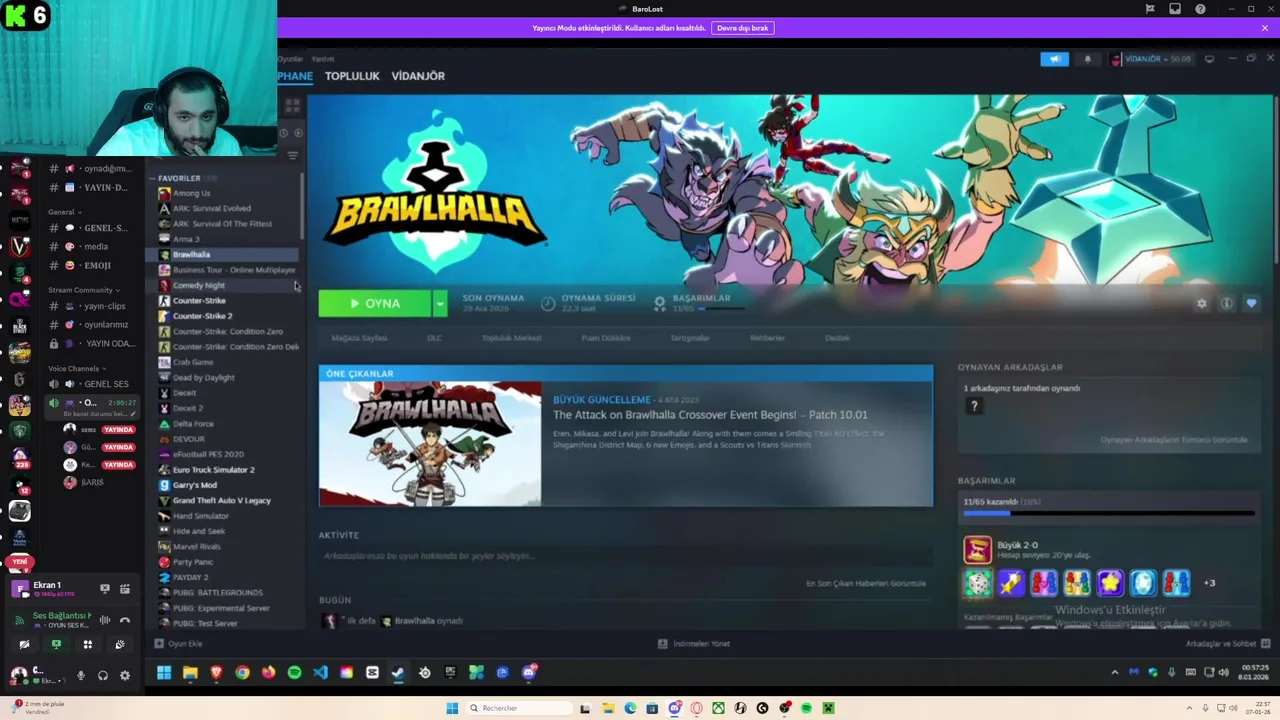Open dropdown arrow beside OYNA button
This screenshot has height=720, width=1280.
click(x=439, y=303)
